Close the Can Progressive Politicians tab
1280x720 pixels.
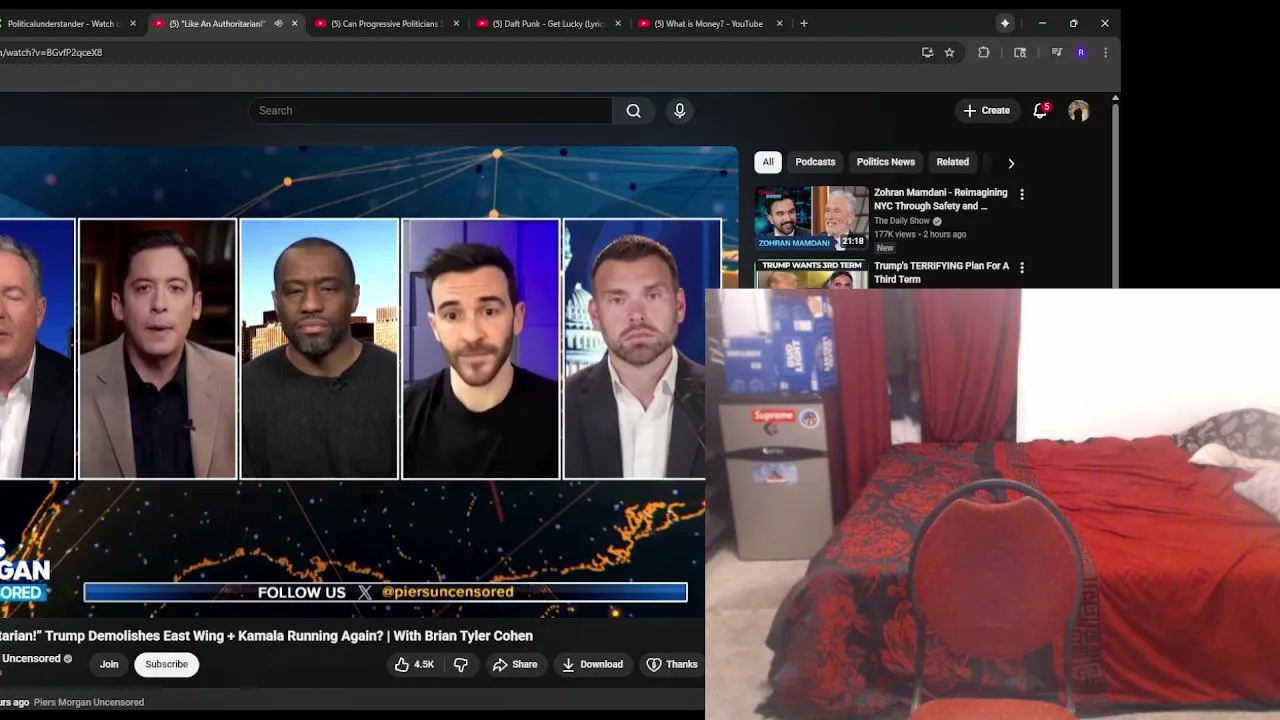pos(457,24)
